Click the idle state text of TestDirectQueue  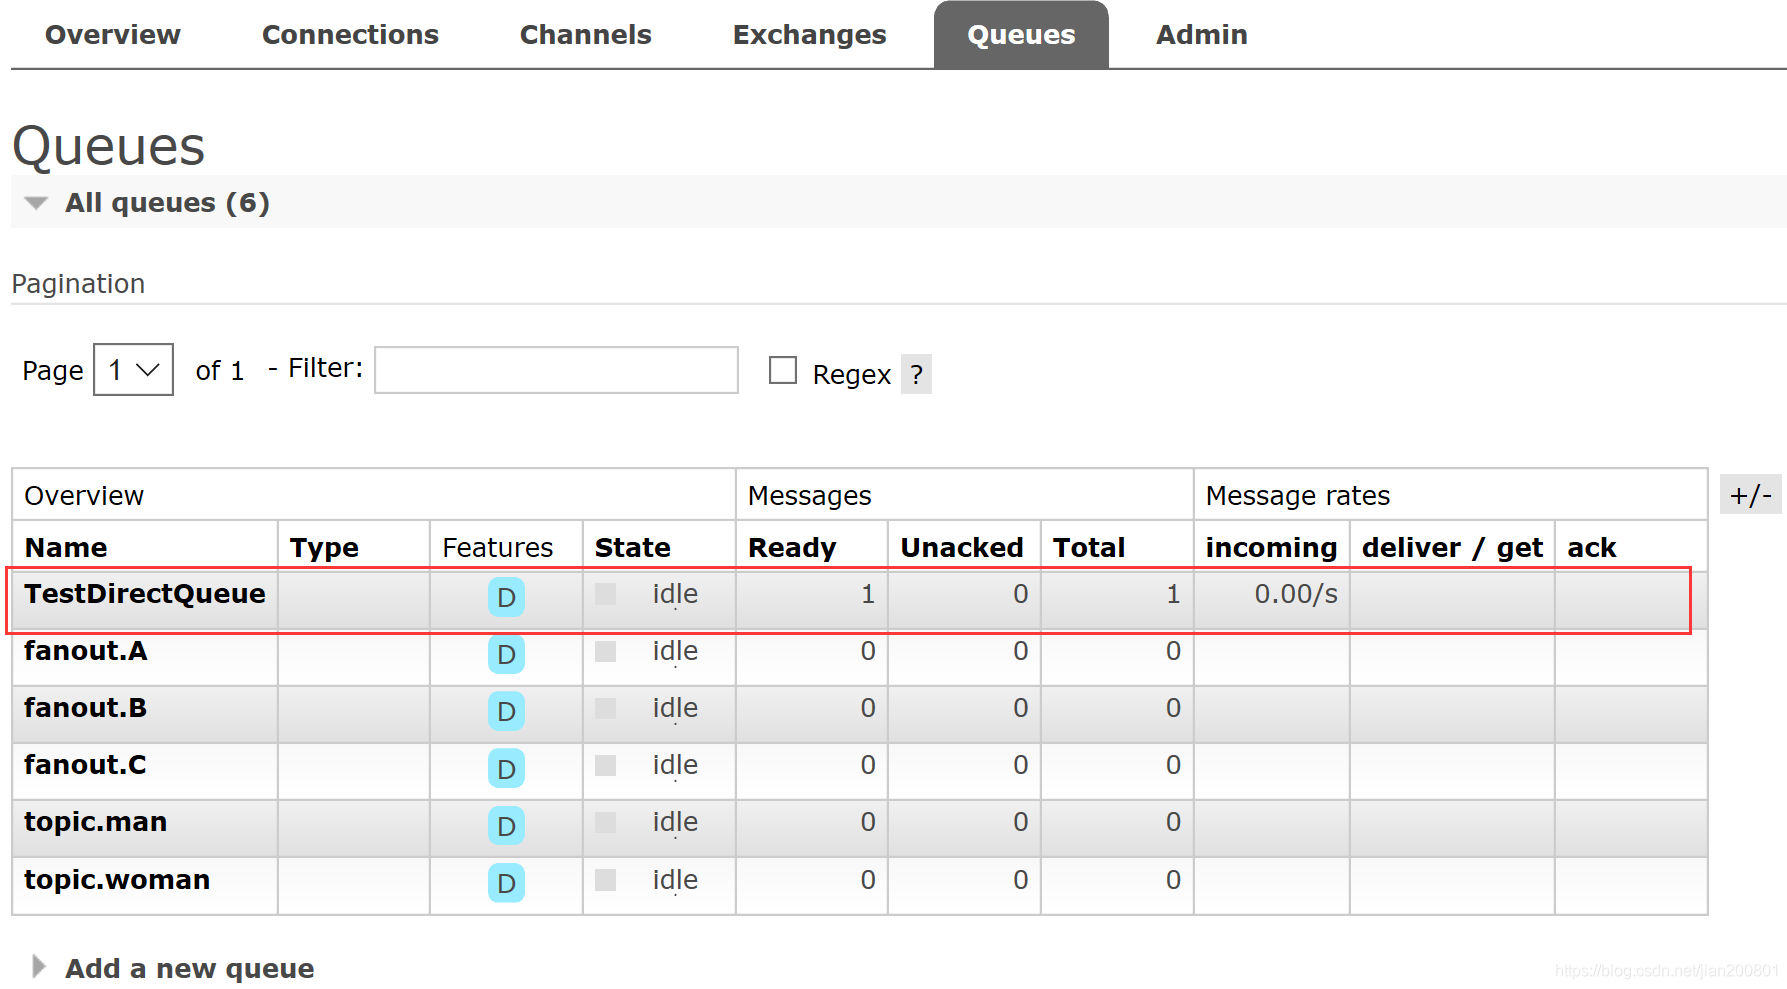(675, 594)
